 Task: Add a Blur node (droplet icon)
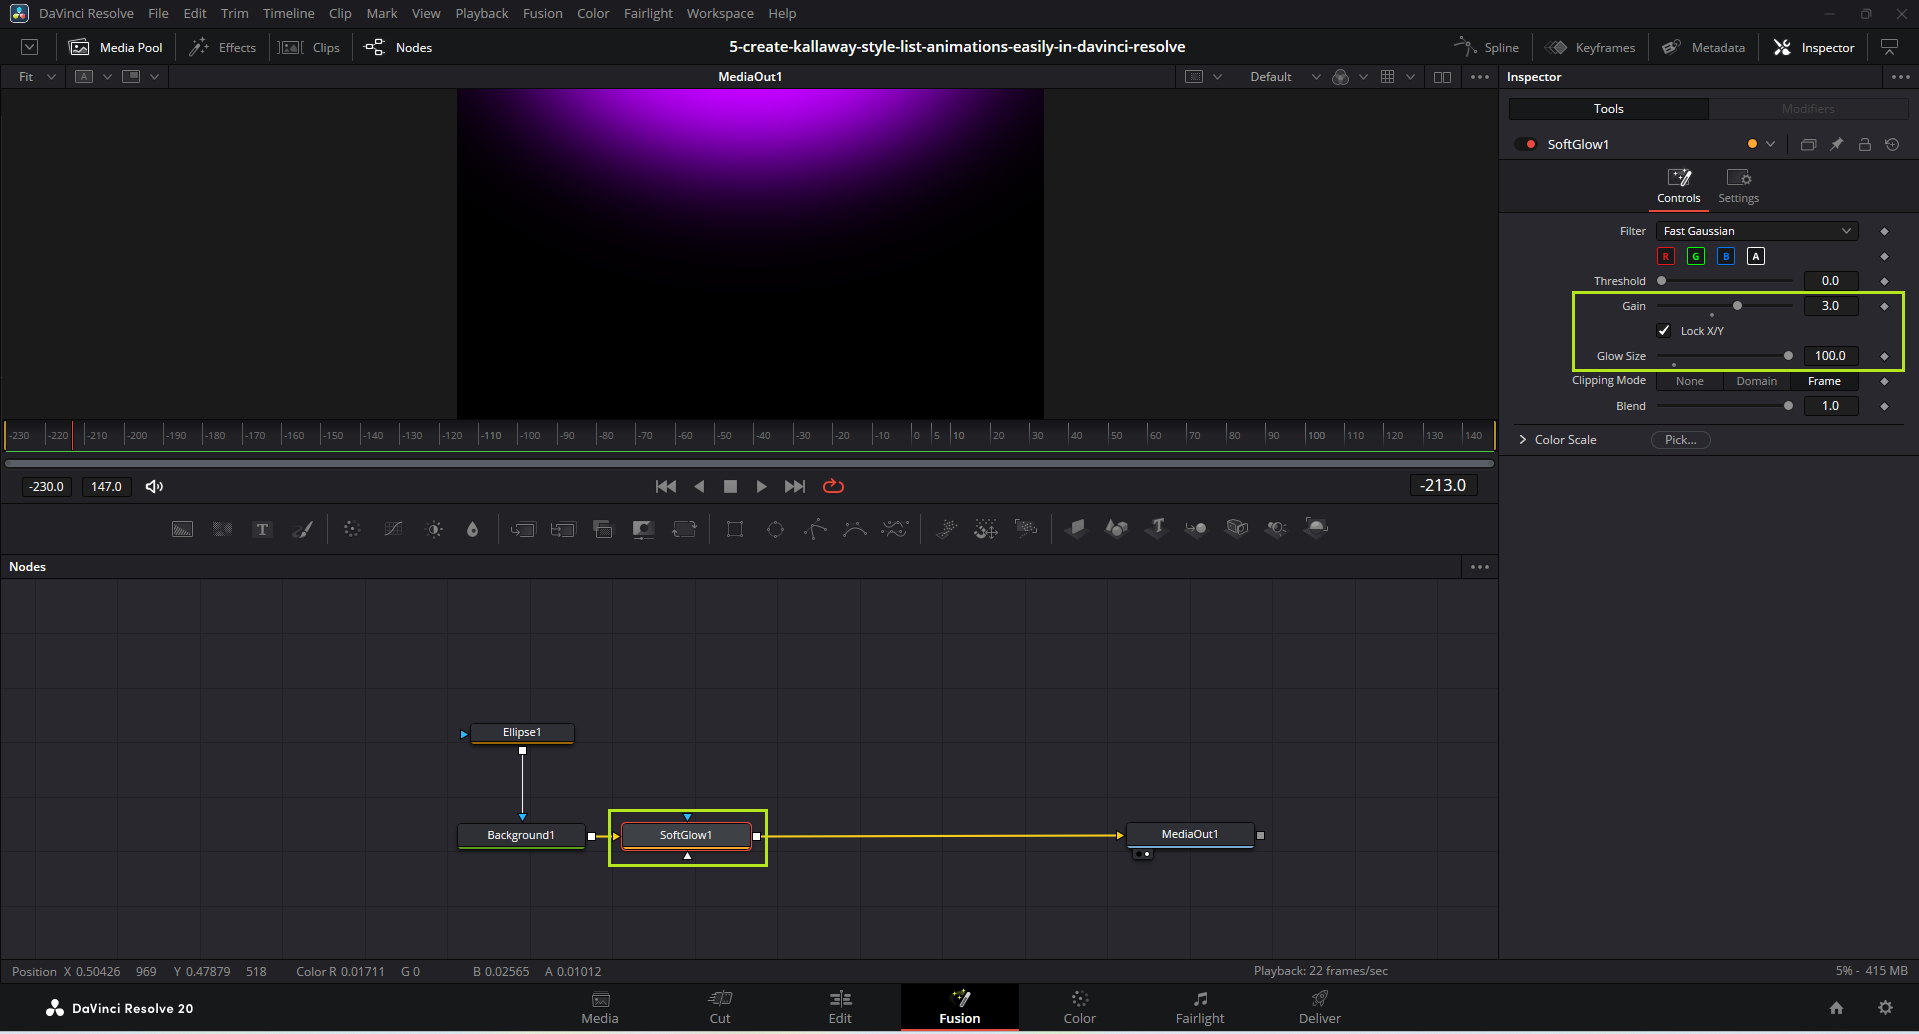pyautogui.click(x=473, y=529)
